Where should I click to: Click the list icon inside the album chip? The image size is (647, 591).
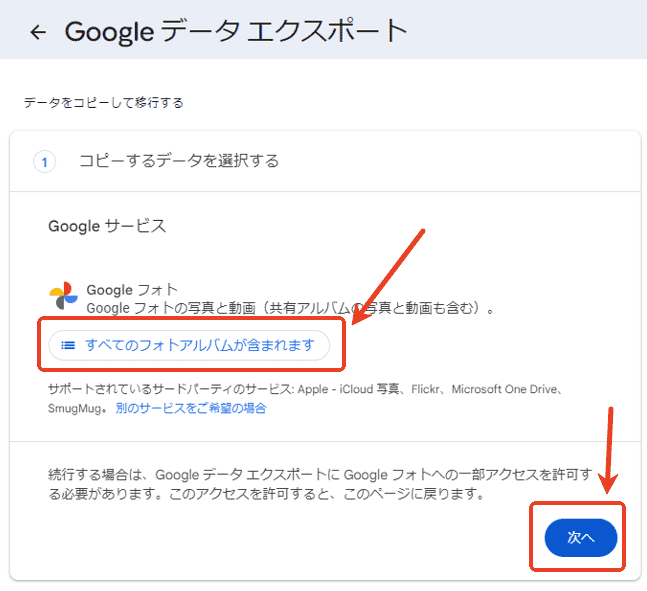coord(68,345)
